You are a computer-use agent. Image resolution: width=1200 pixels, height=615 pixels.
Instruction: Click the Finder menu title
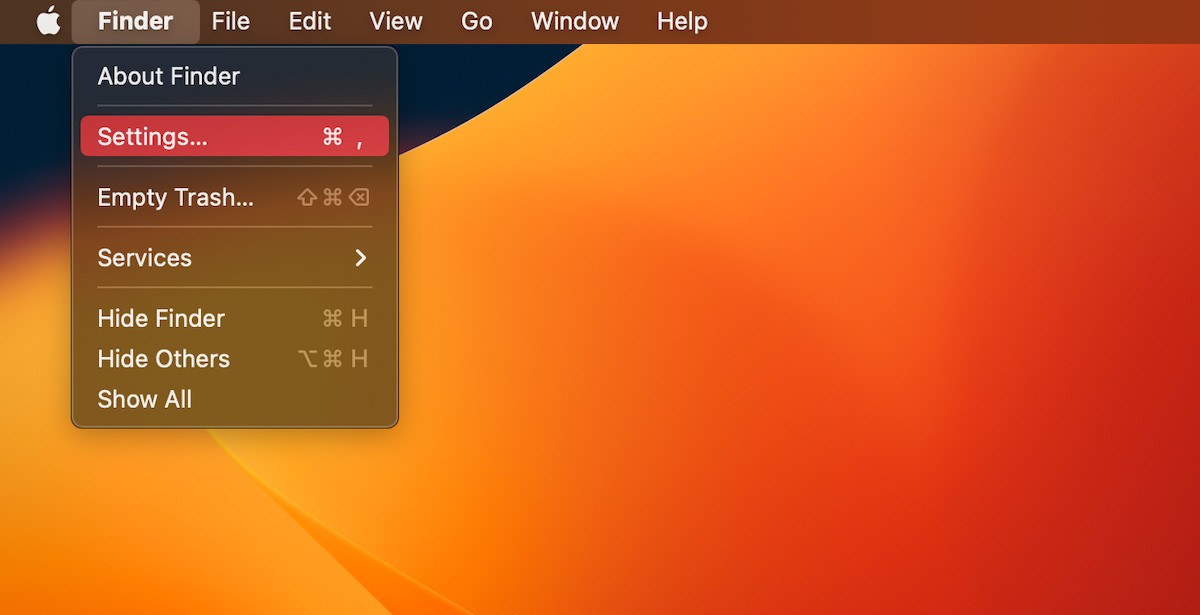[136, 21]
